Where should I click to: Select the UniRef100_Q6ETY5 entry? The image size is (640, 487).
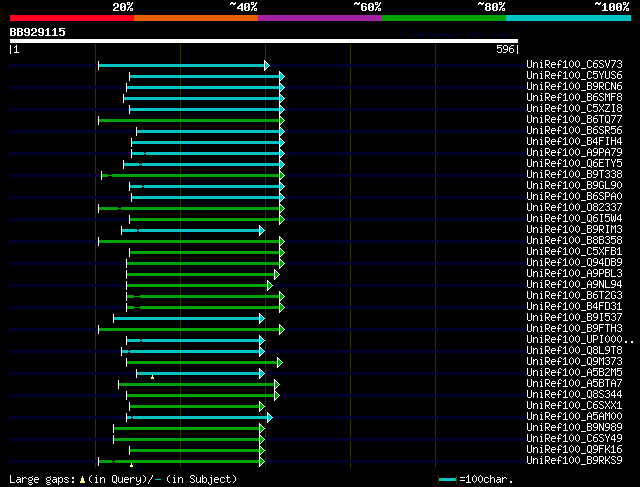(574, 164)
